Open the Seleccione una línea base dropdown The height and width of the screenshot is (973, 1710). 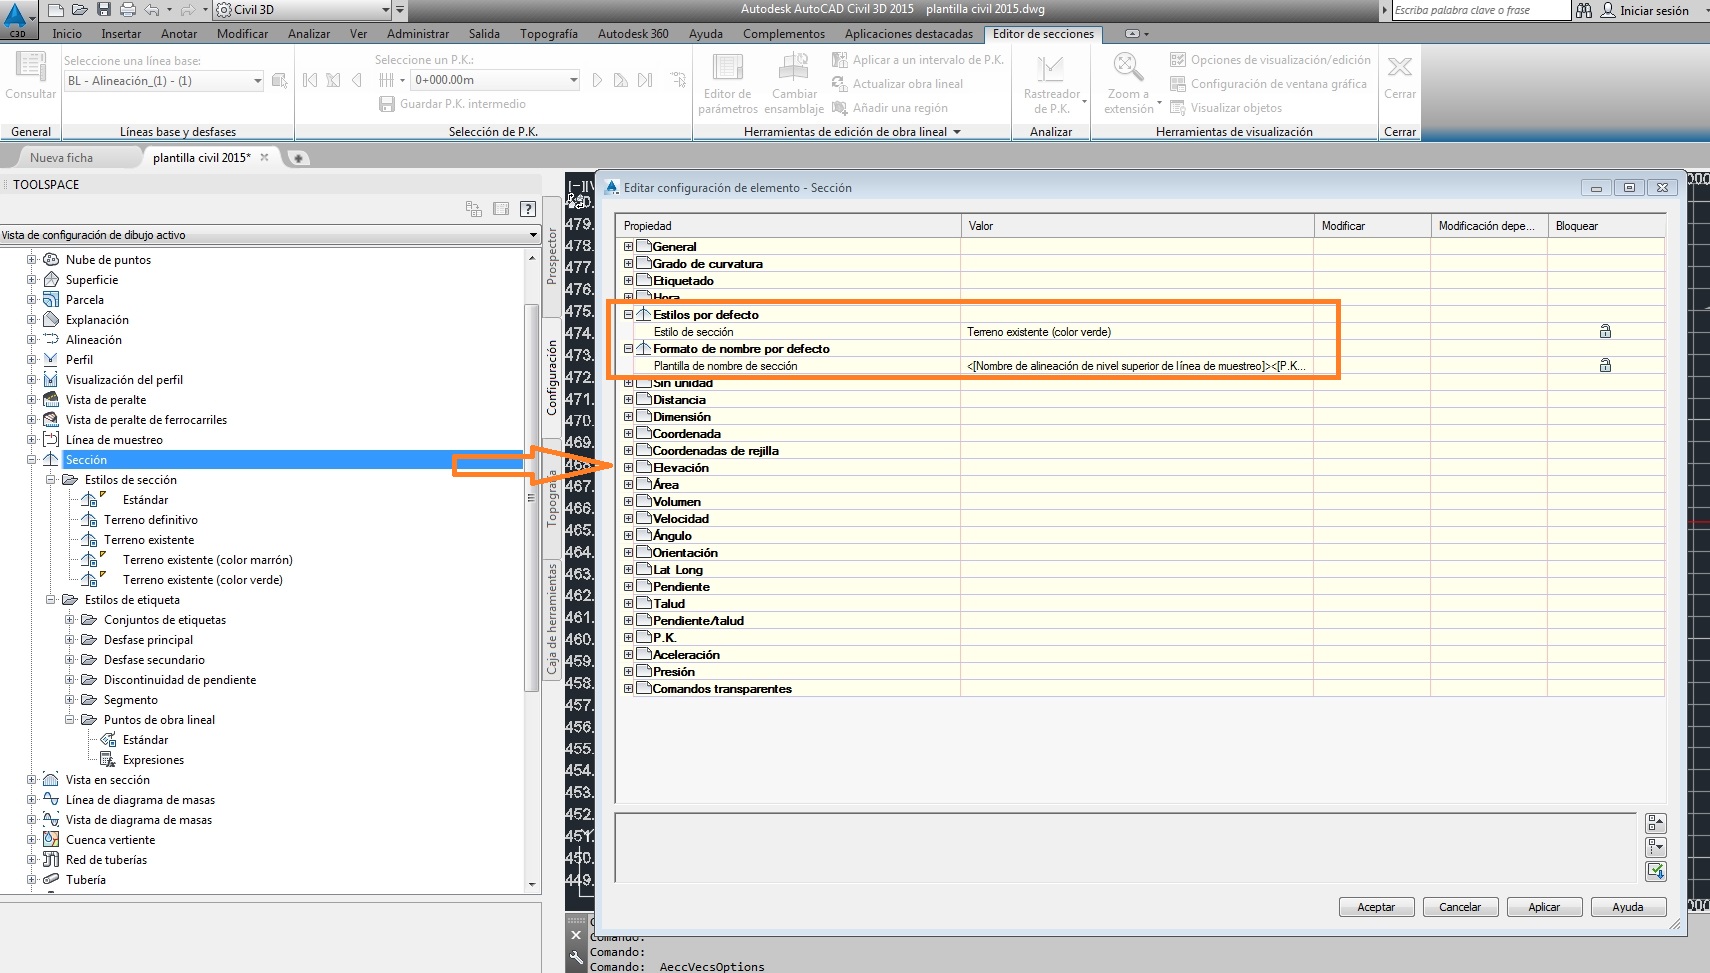(x=259, y=80)
